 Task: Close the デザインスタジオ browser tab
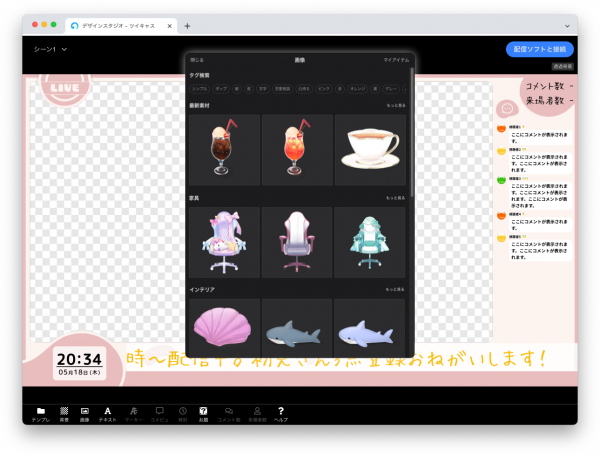coord(170,26)
